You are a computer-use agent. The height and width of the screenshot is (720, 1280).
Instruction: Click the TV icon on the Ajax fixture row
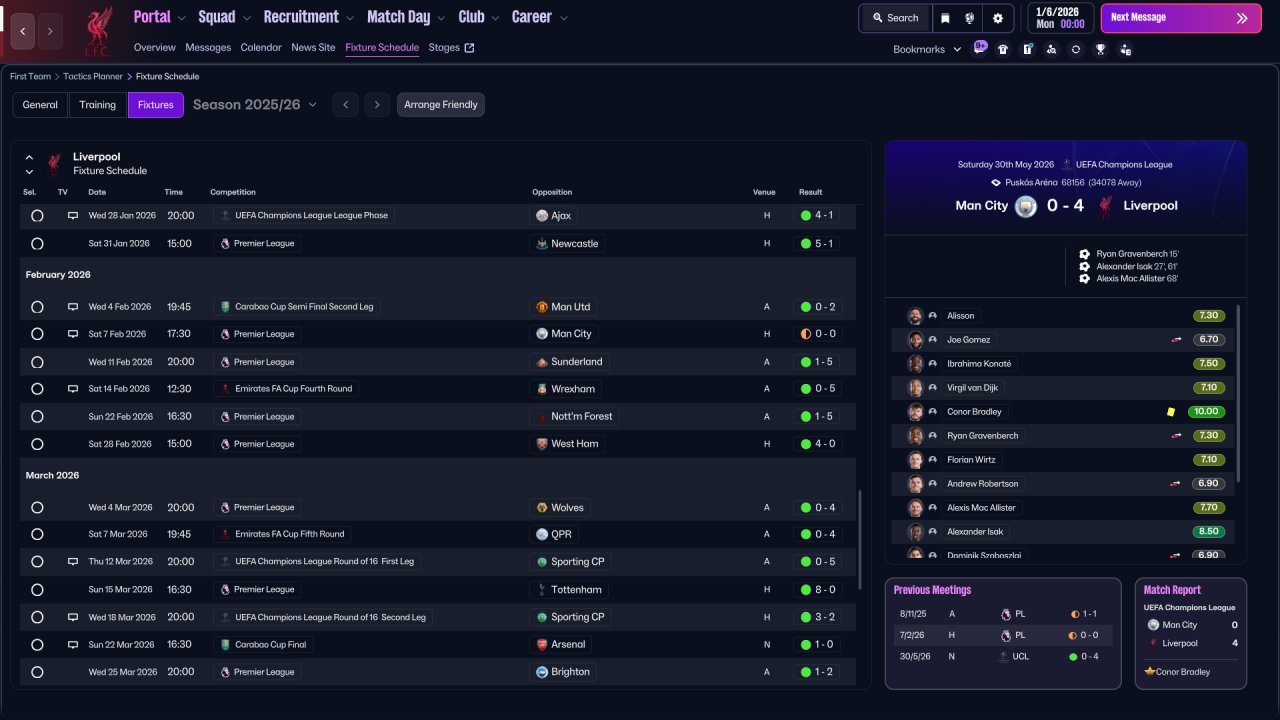point(73,215)
